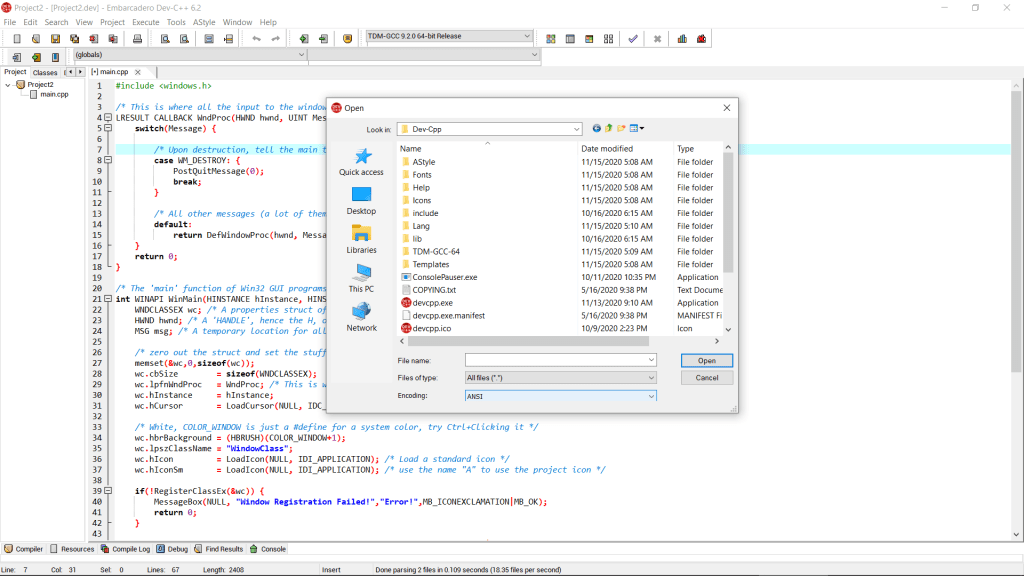The height and width of the screenshot is (576, 1024).
Task: Click the Compile colored-squares icon
Action: coord(551,39)
